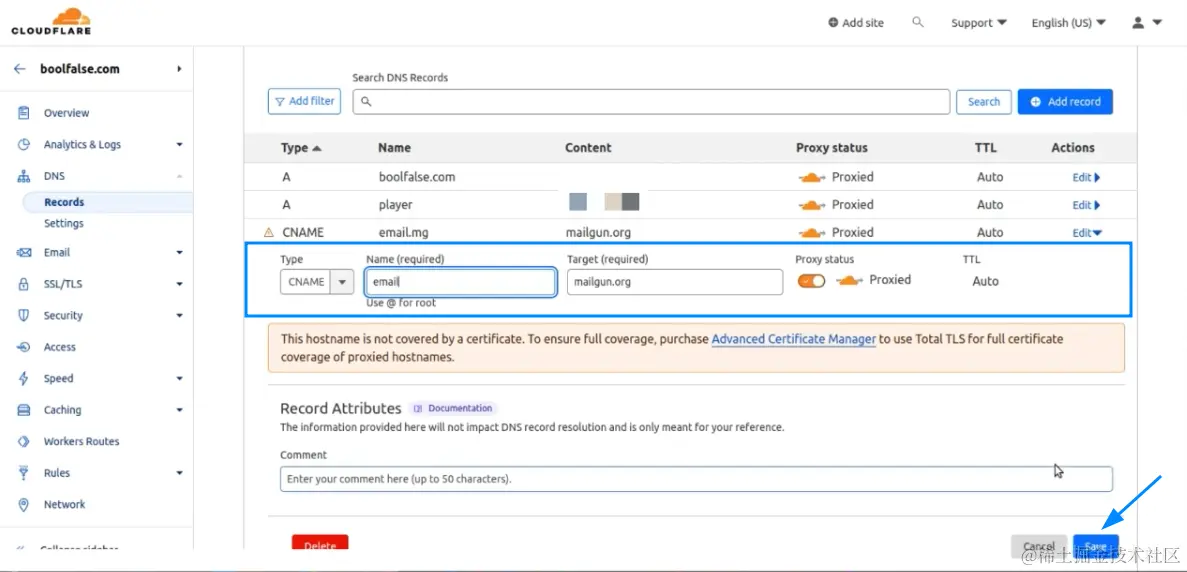Click the Cloudflare logo
The image size is (1187, 572).
[51, 21]
